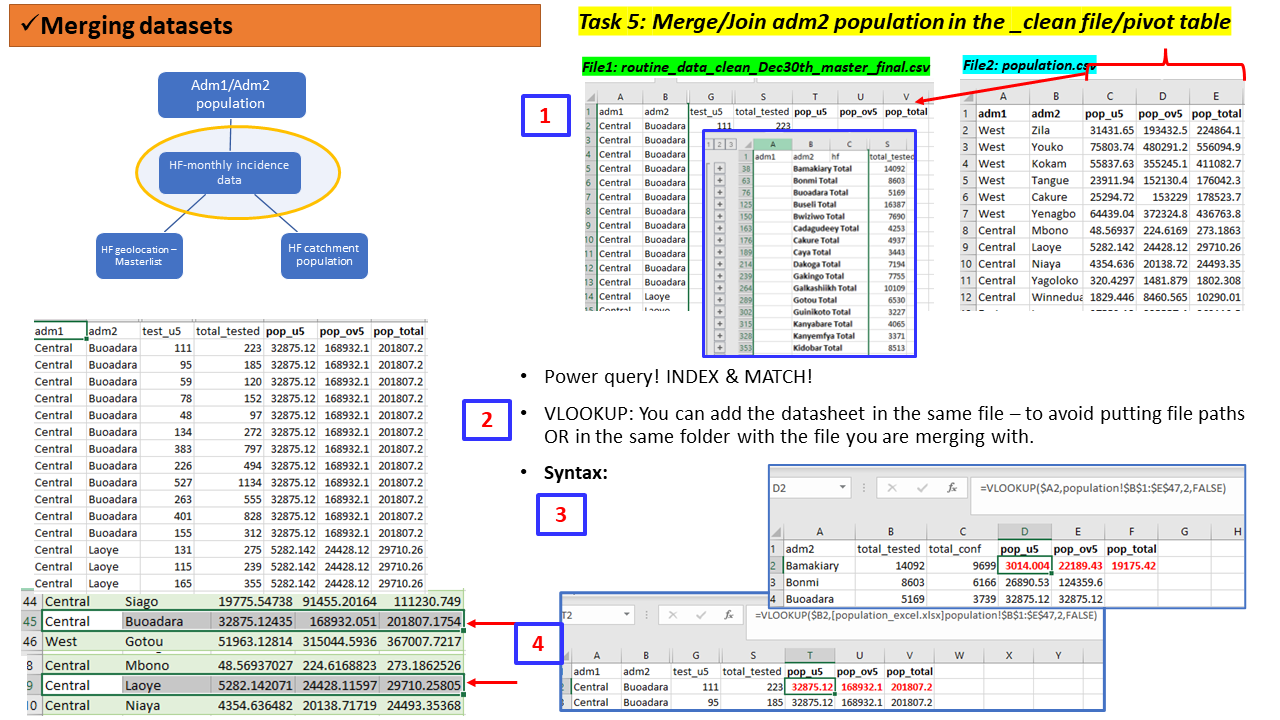Click the select-all corner in the population.csv sheet

968,96
